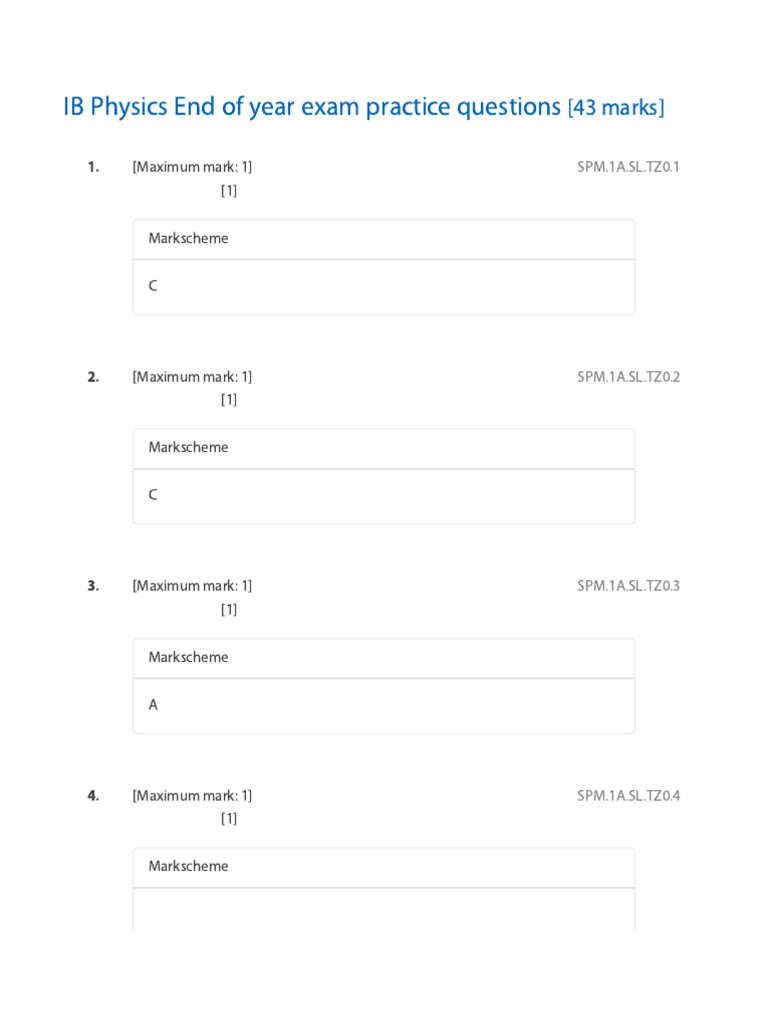Click the title "IB Physics End of year exam practice questions"
Image resolution: width=768 pixels, height=1024 pixels.
312,107
